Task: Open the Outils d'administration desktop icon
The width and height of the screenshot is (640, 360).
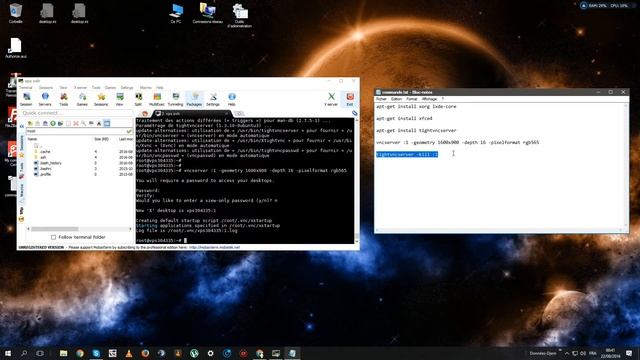Action: click(x=240, y=16)
